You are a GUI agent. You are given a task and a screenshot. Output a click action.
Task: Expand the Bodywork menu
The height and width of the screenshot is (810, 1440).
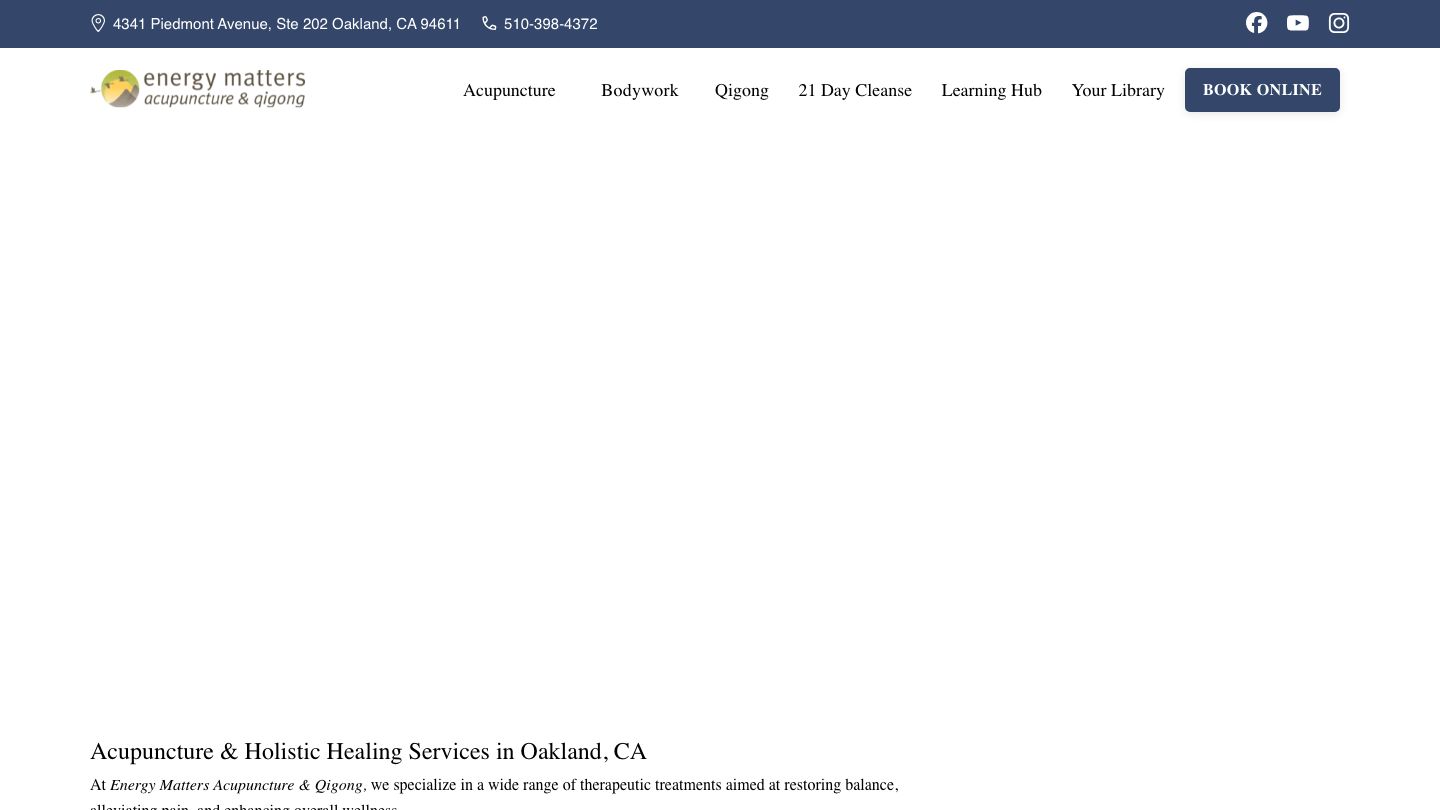pyautogui.click(x=639, y=90)
